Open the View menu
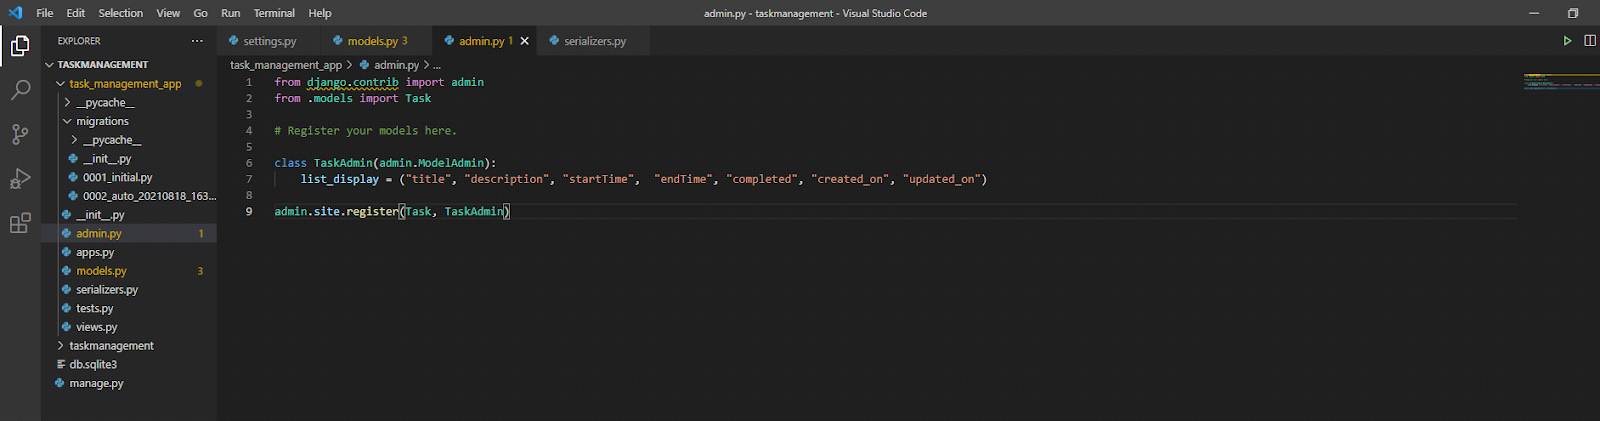The image size is (1600, 421). (168, 13)
